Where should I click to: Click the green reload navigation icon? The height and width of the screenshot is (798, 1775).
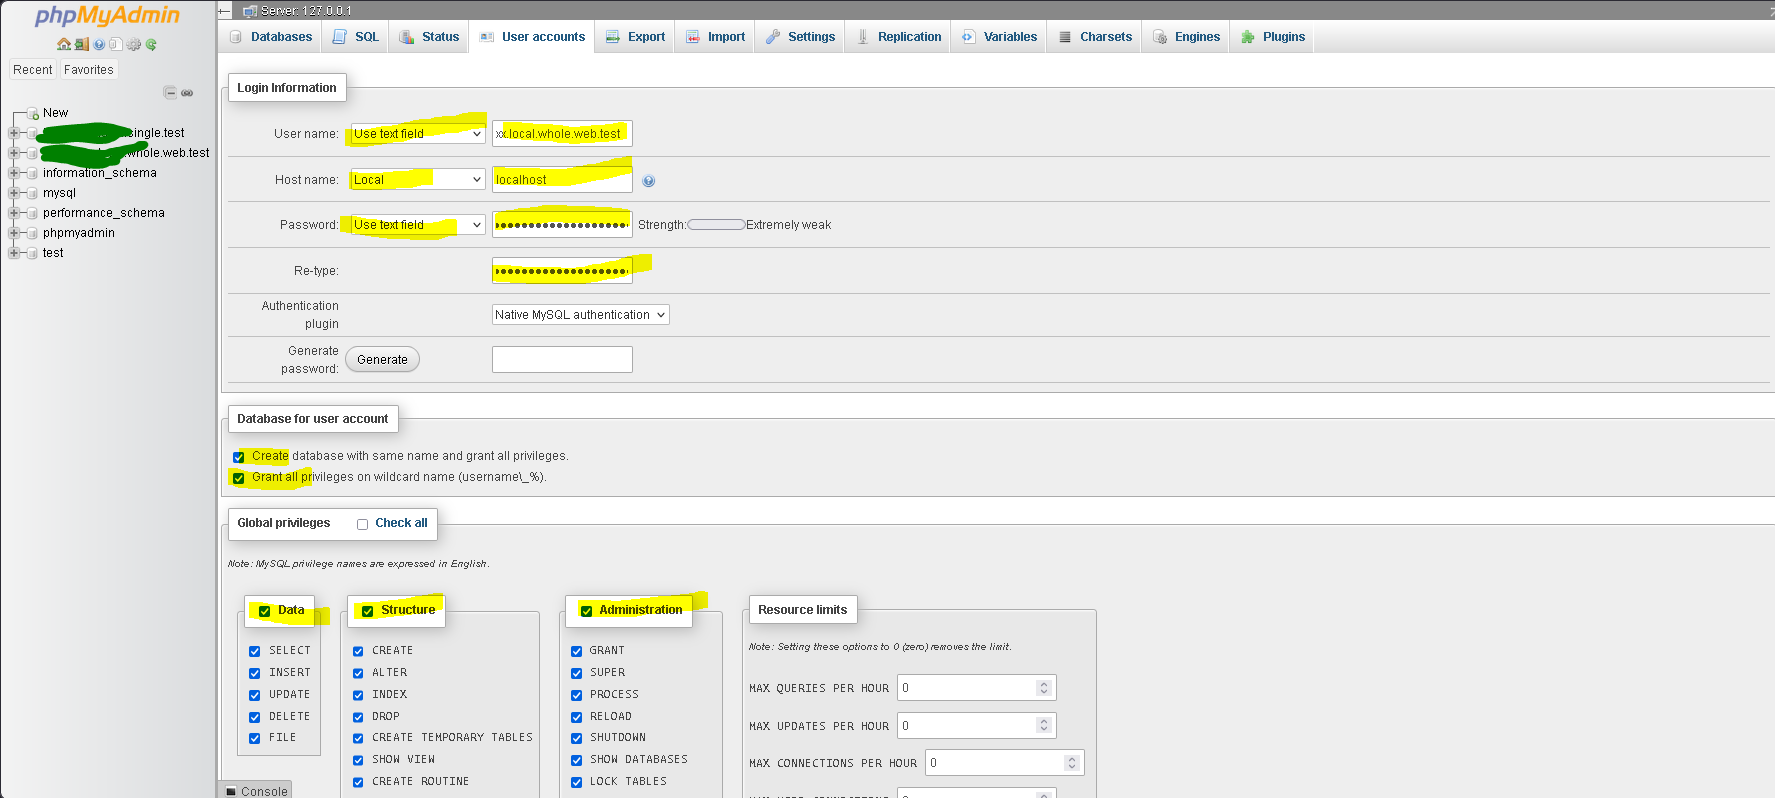[151, 44]
